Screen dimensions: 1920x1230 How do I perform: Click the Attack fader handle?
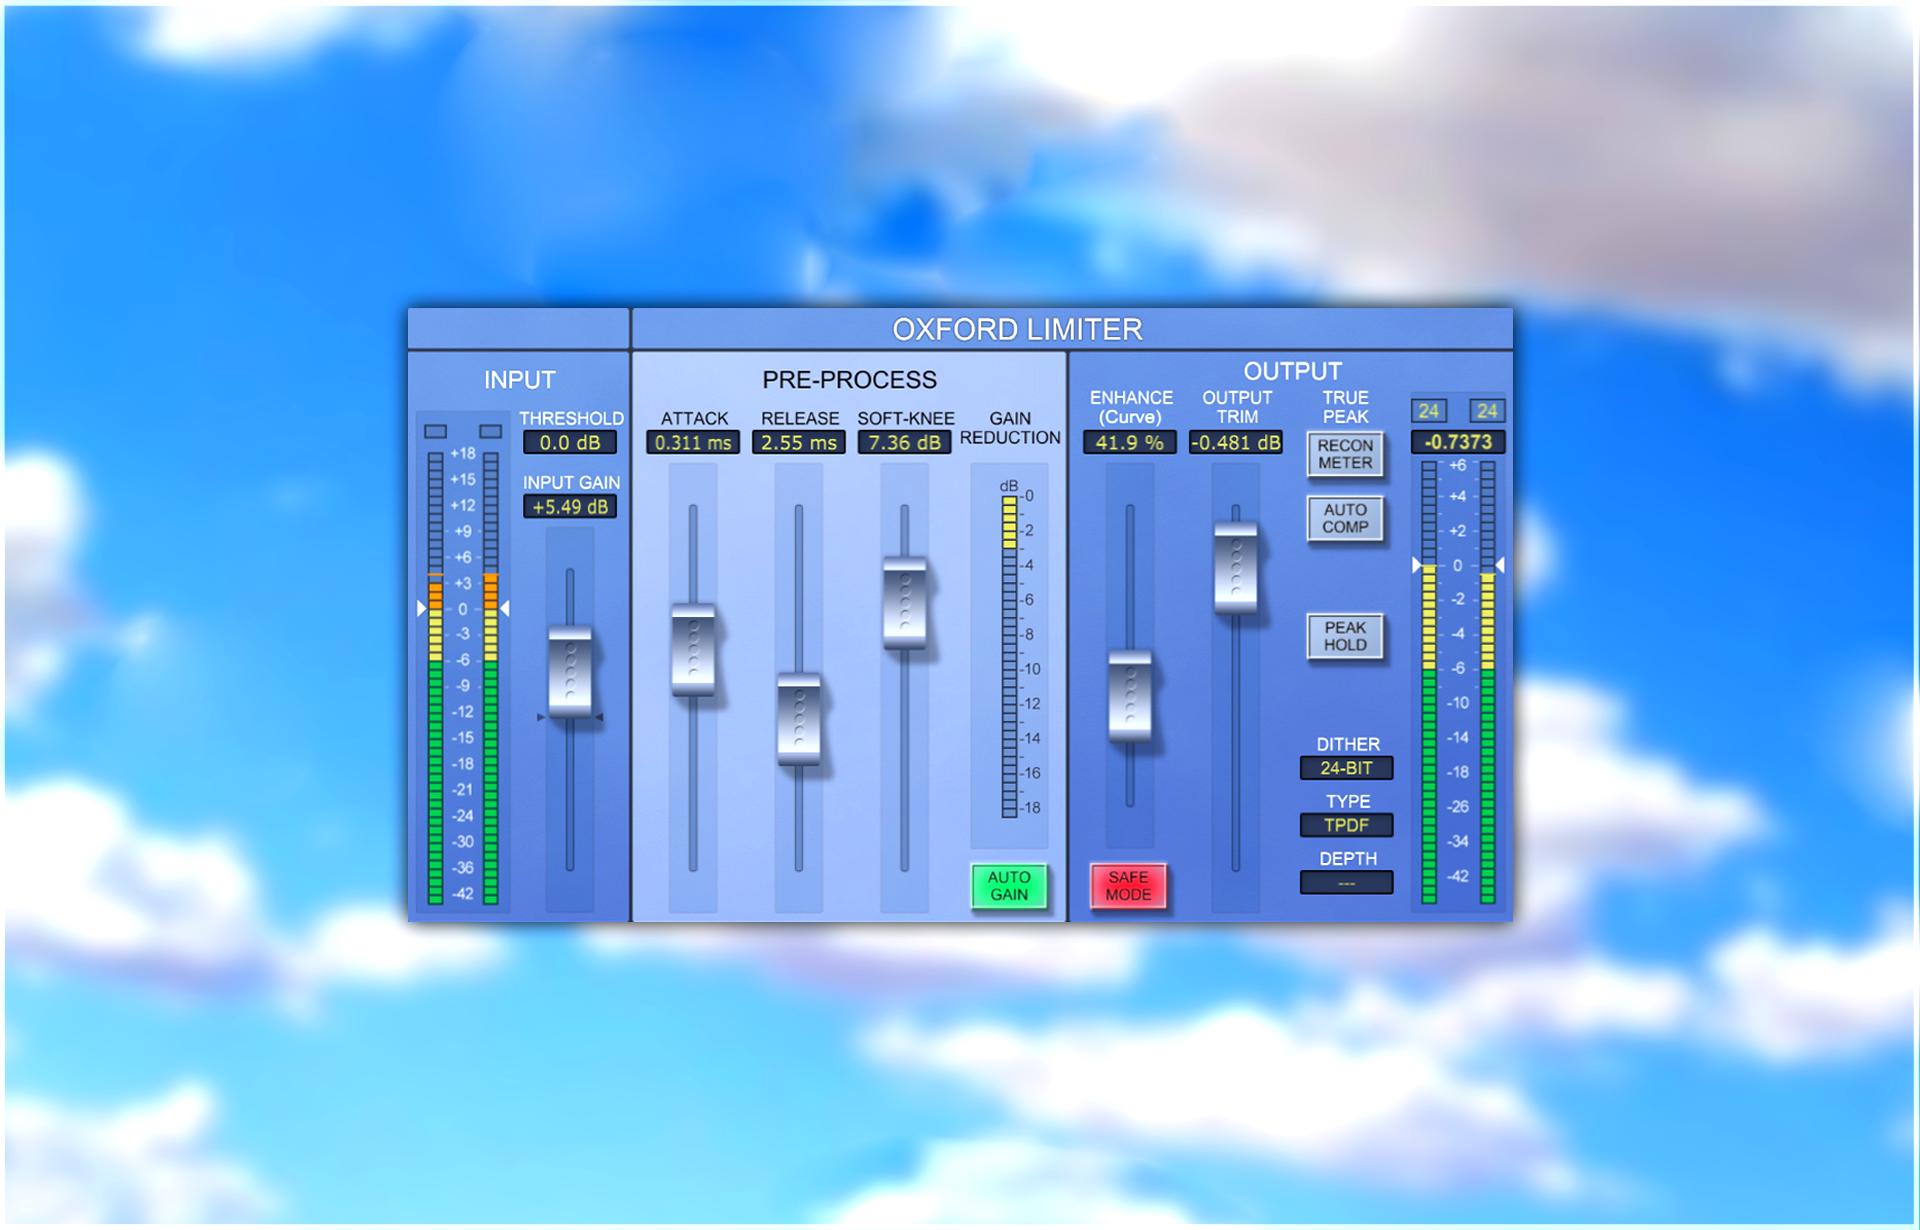pos(693,648)
